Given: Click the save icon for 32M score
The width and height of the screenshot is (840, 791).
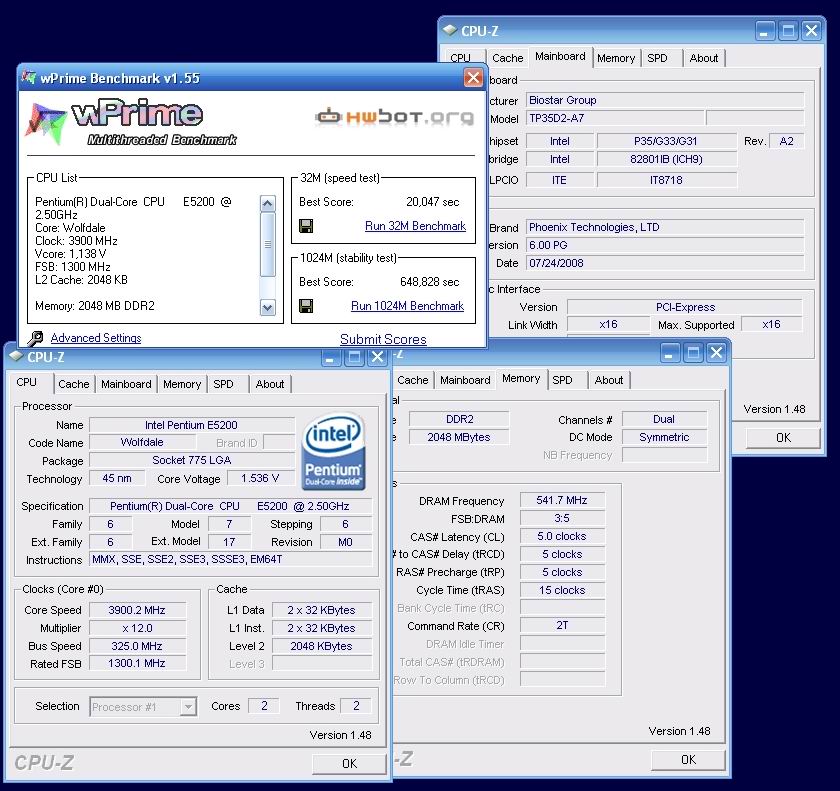Looking at the screenshot, I should click(306, 226).
